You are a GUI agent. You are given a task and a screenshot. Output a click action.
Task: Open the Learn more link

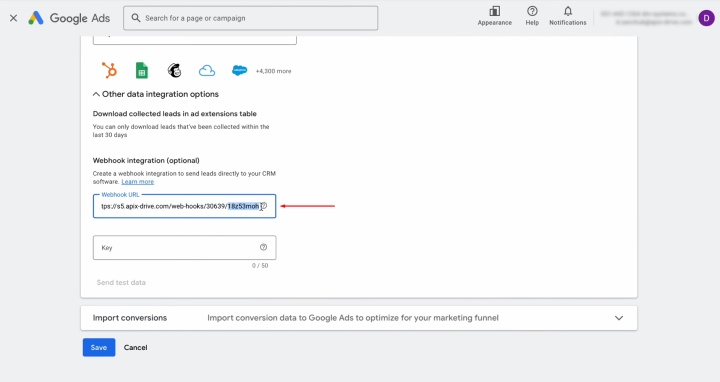tap(138, 182)
